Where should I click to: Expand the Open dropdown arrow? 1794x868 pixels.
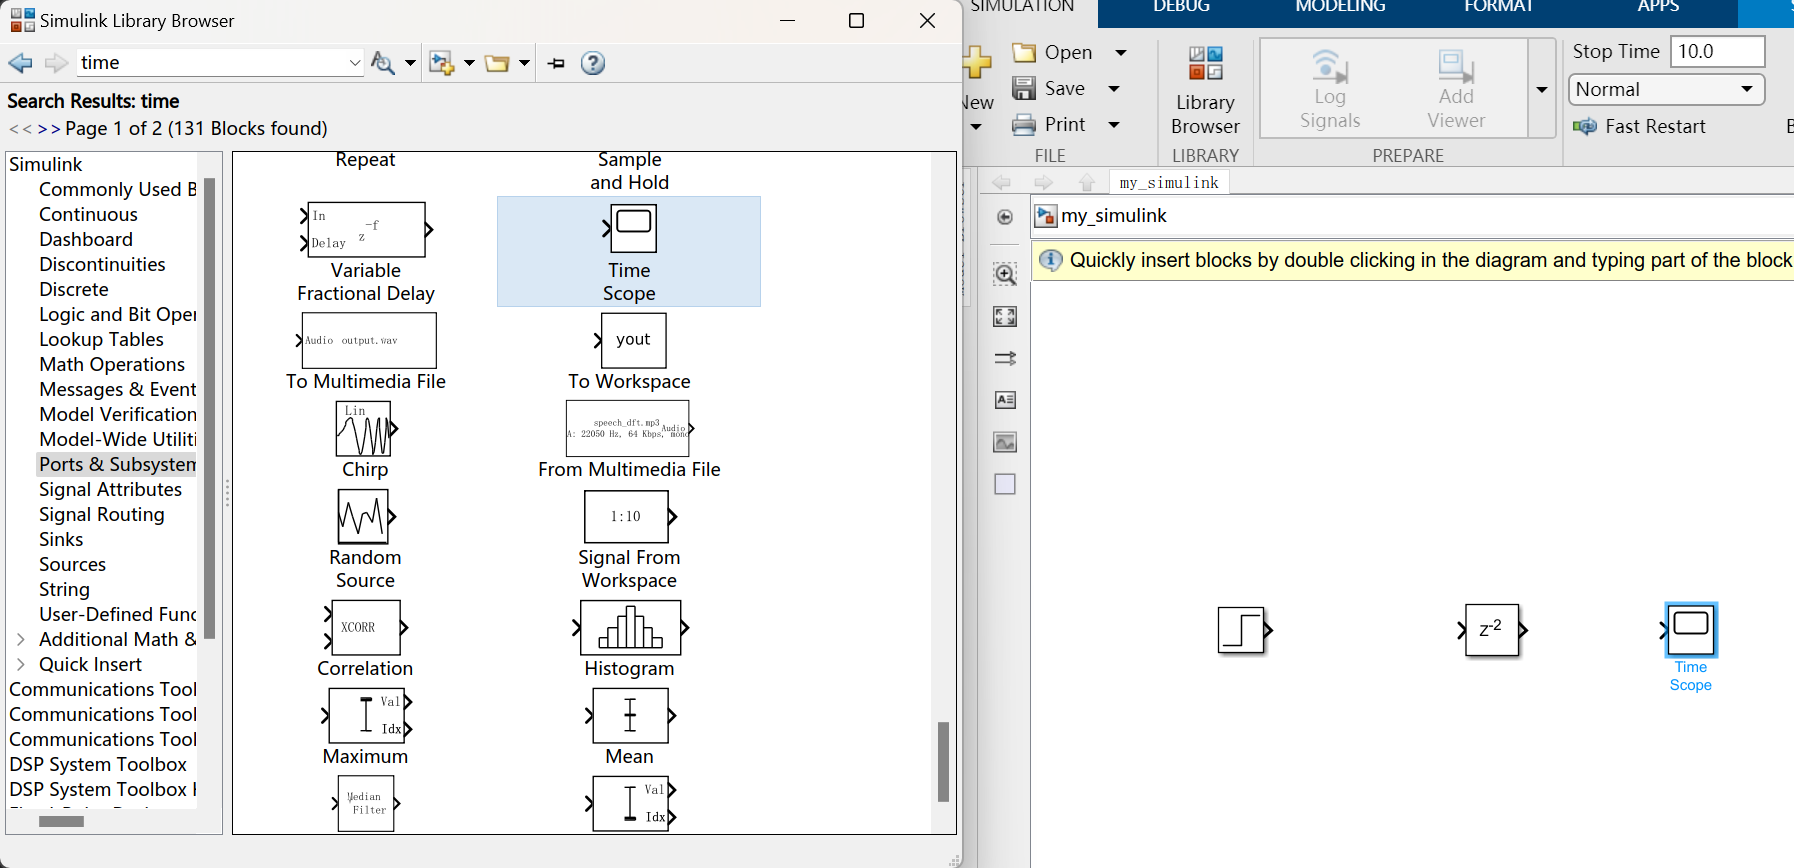(1121, 52)
